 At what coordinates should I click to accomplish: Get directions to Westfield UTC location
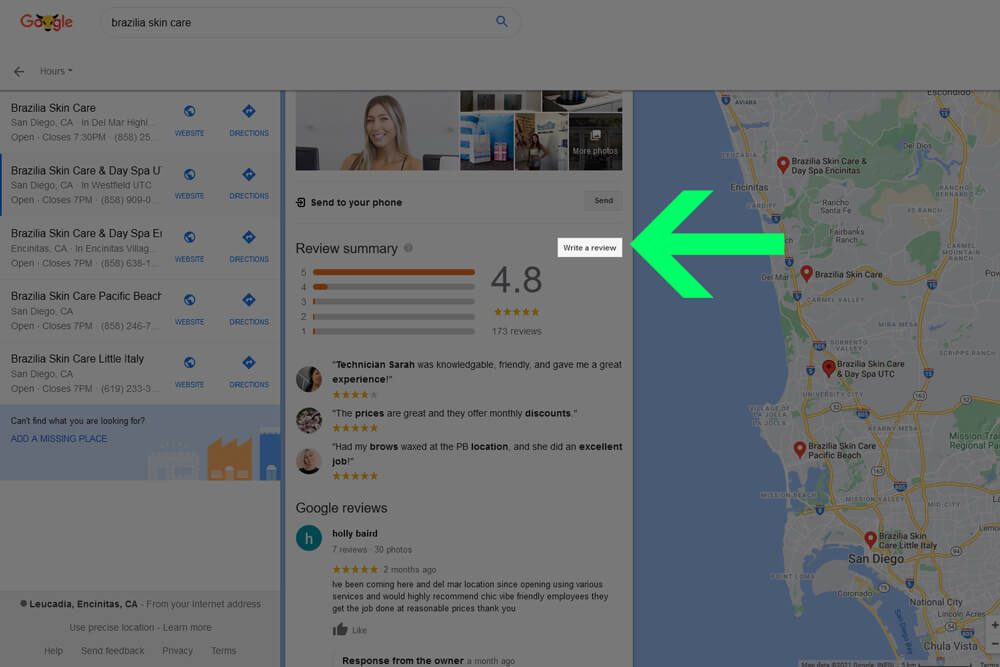tap(249, 184)
